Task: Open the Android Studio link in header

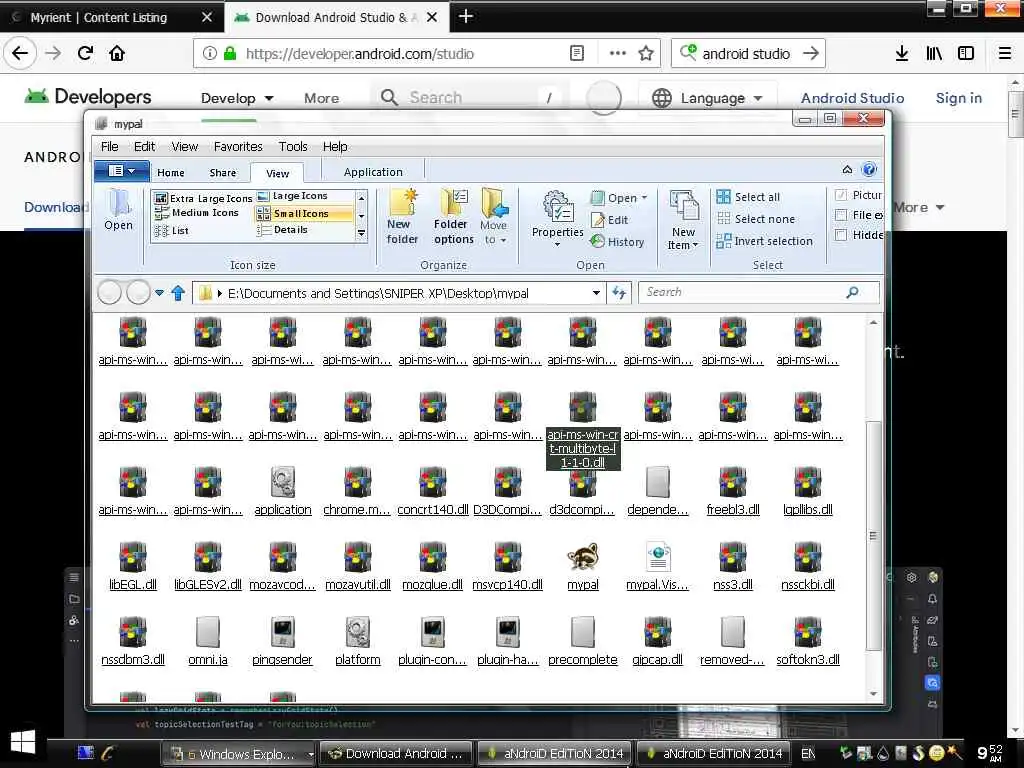Action: (x=852, y=98)
